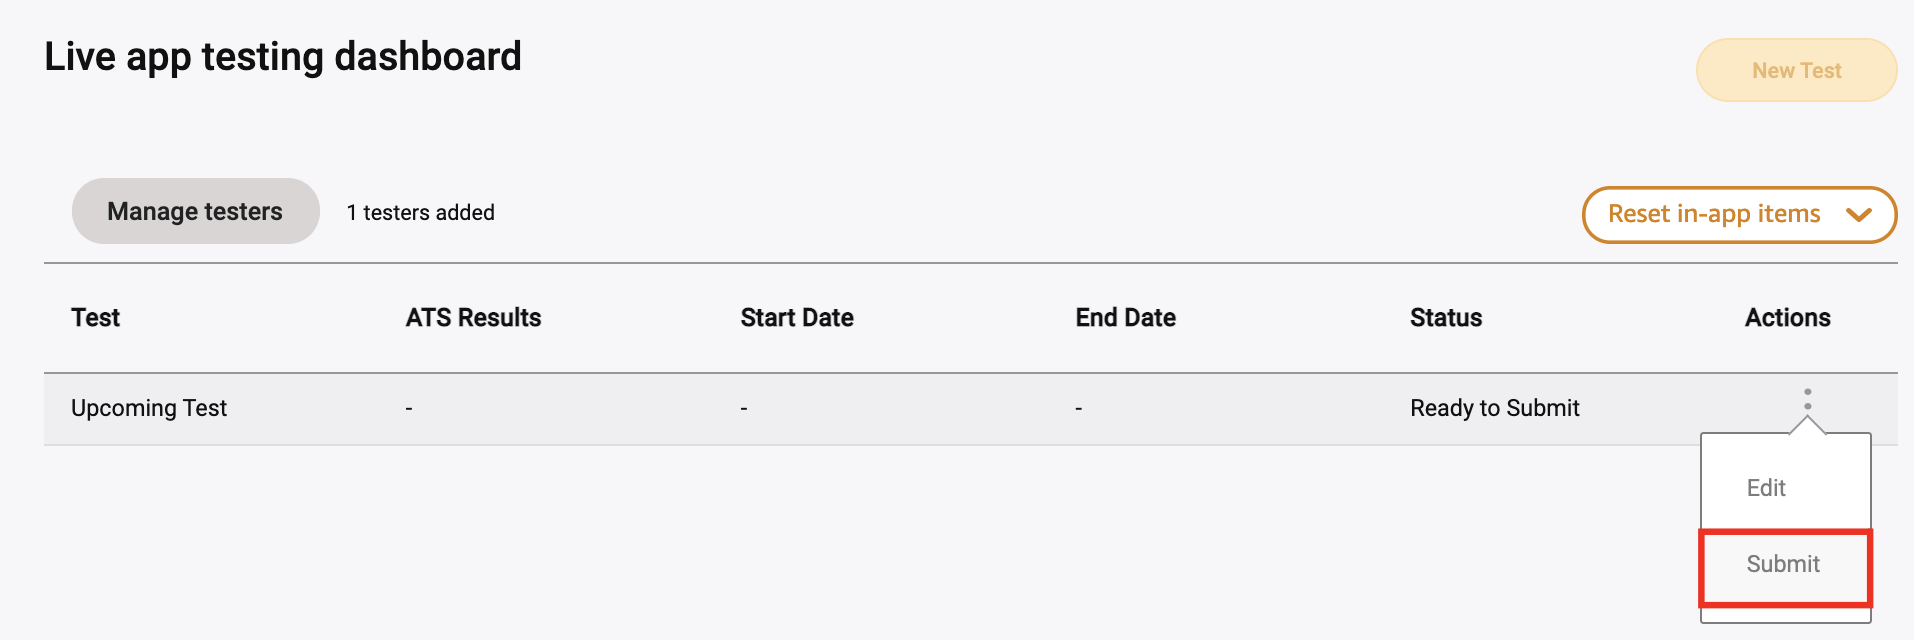
Task: Choose Edit from the actions popup
Action: click(x=1766, y=488)
